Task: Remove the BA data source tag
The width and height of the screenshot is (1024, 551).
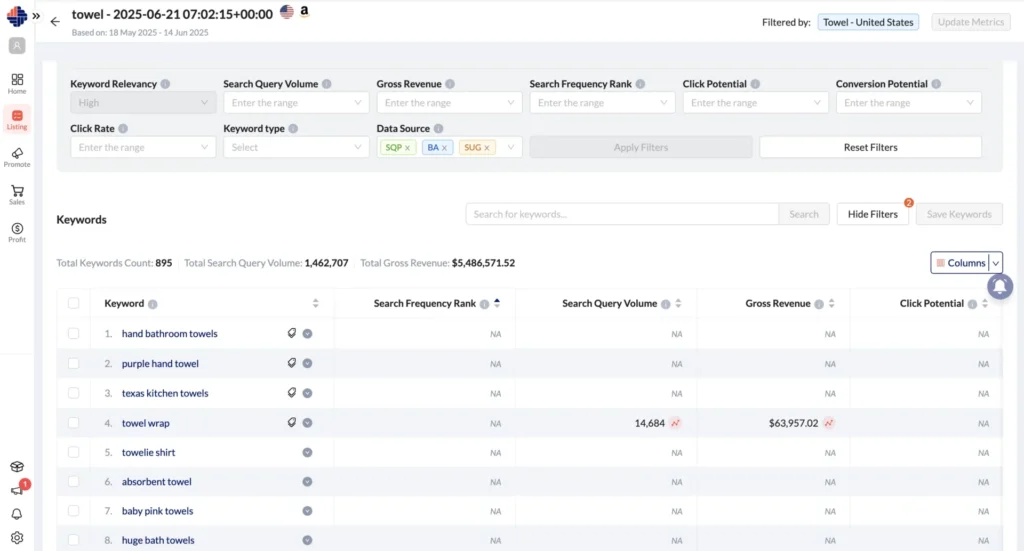Action: tap(444, 148)
